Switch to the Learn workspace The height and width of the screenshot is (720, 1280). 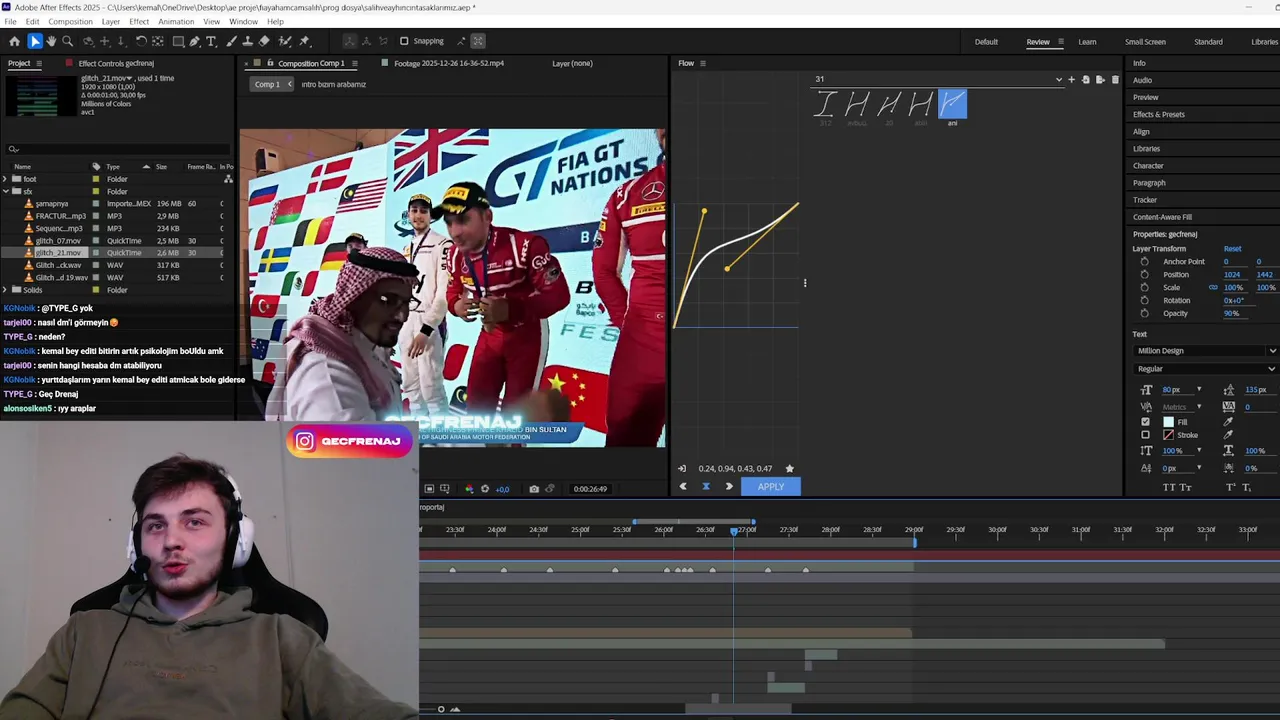click(1087, 42)
